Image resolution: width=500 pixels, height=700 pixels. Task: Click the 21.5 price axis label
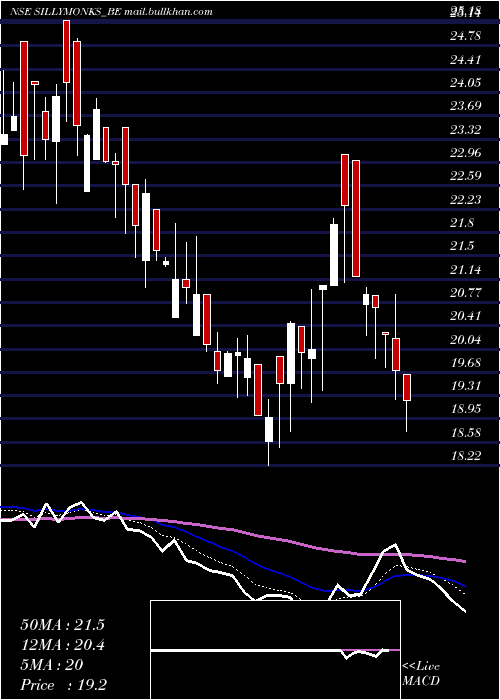(462, 246)
